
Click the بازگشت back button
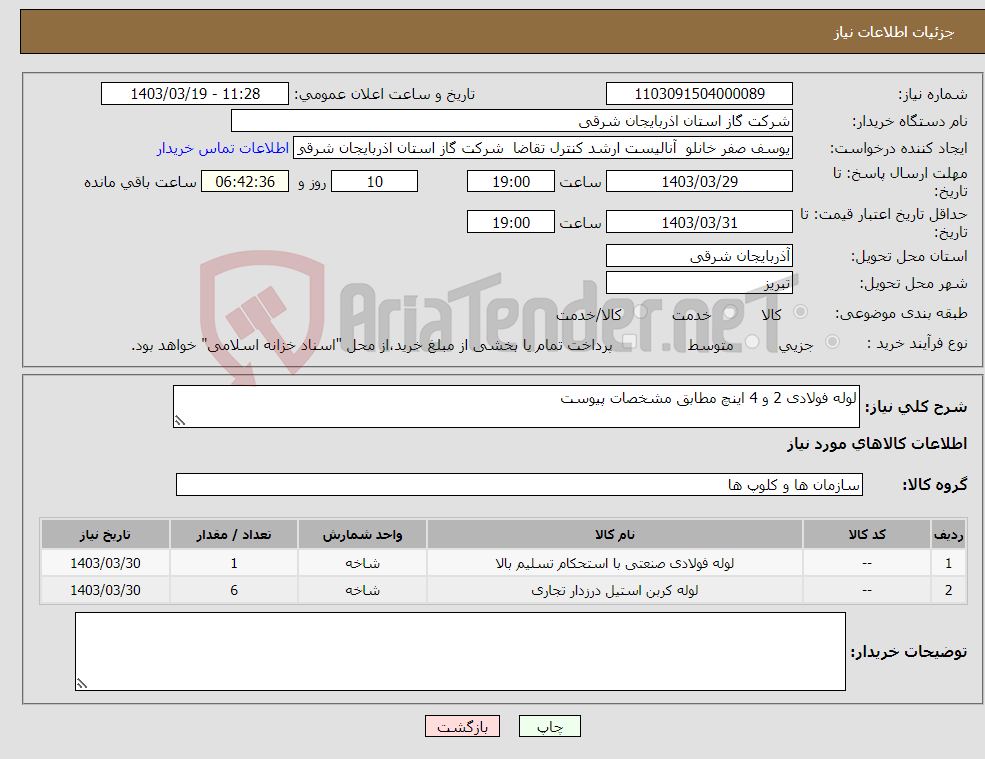pos(462,726)
